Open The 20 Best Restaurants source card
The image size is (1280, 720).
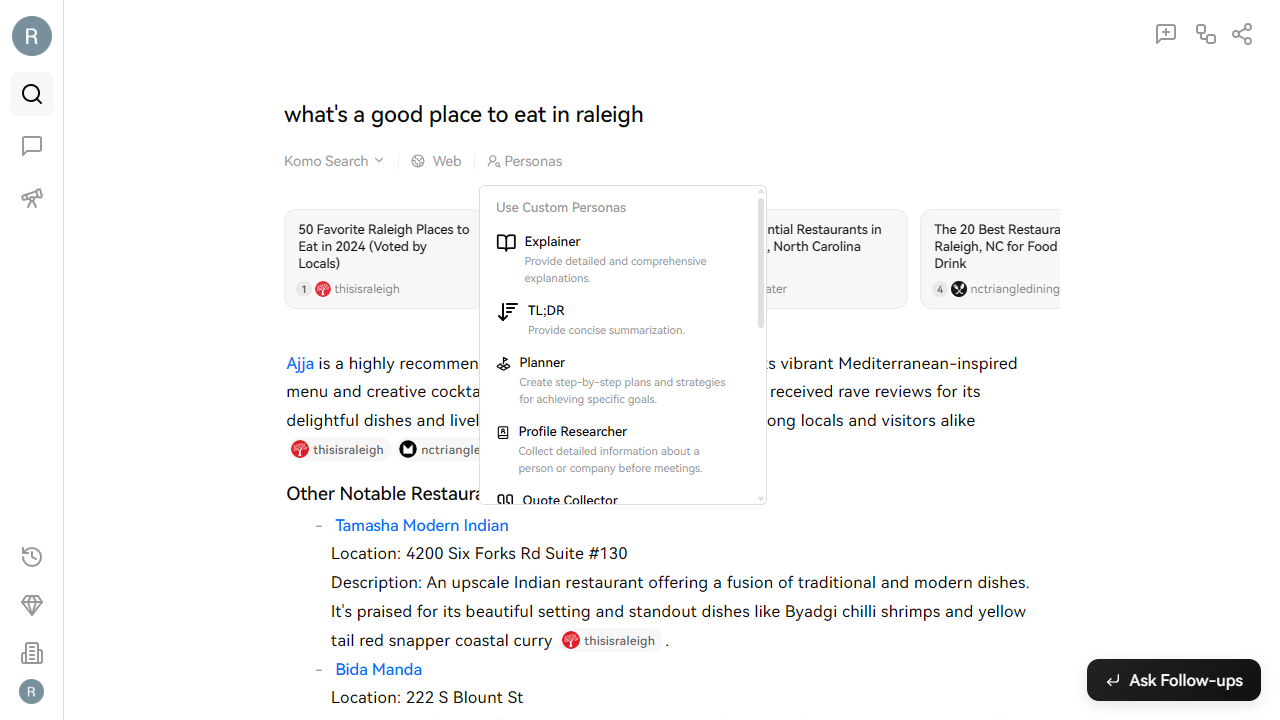coord(990,259)
